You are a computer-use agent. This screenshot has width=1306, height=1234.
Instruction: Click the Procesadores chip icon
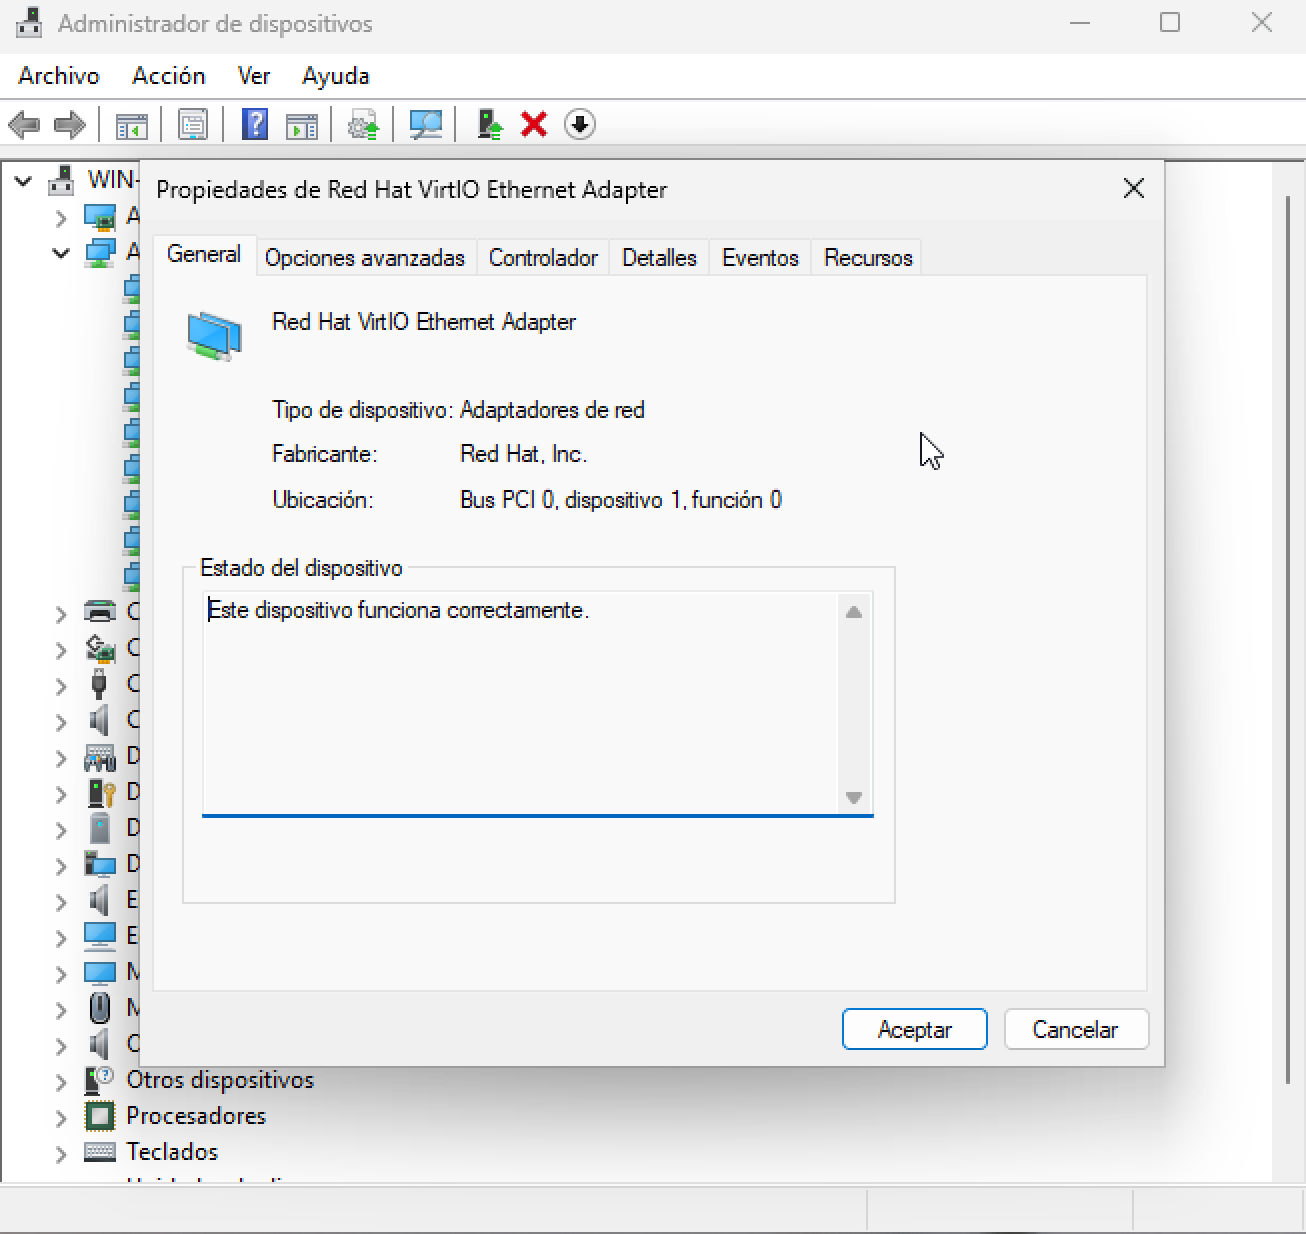click(99, 1116)
